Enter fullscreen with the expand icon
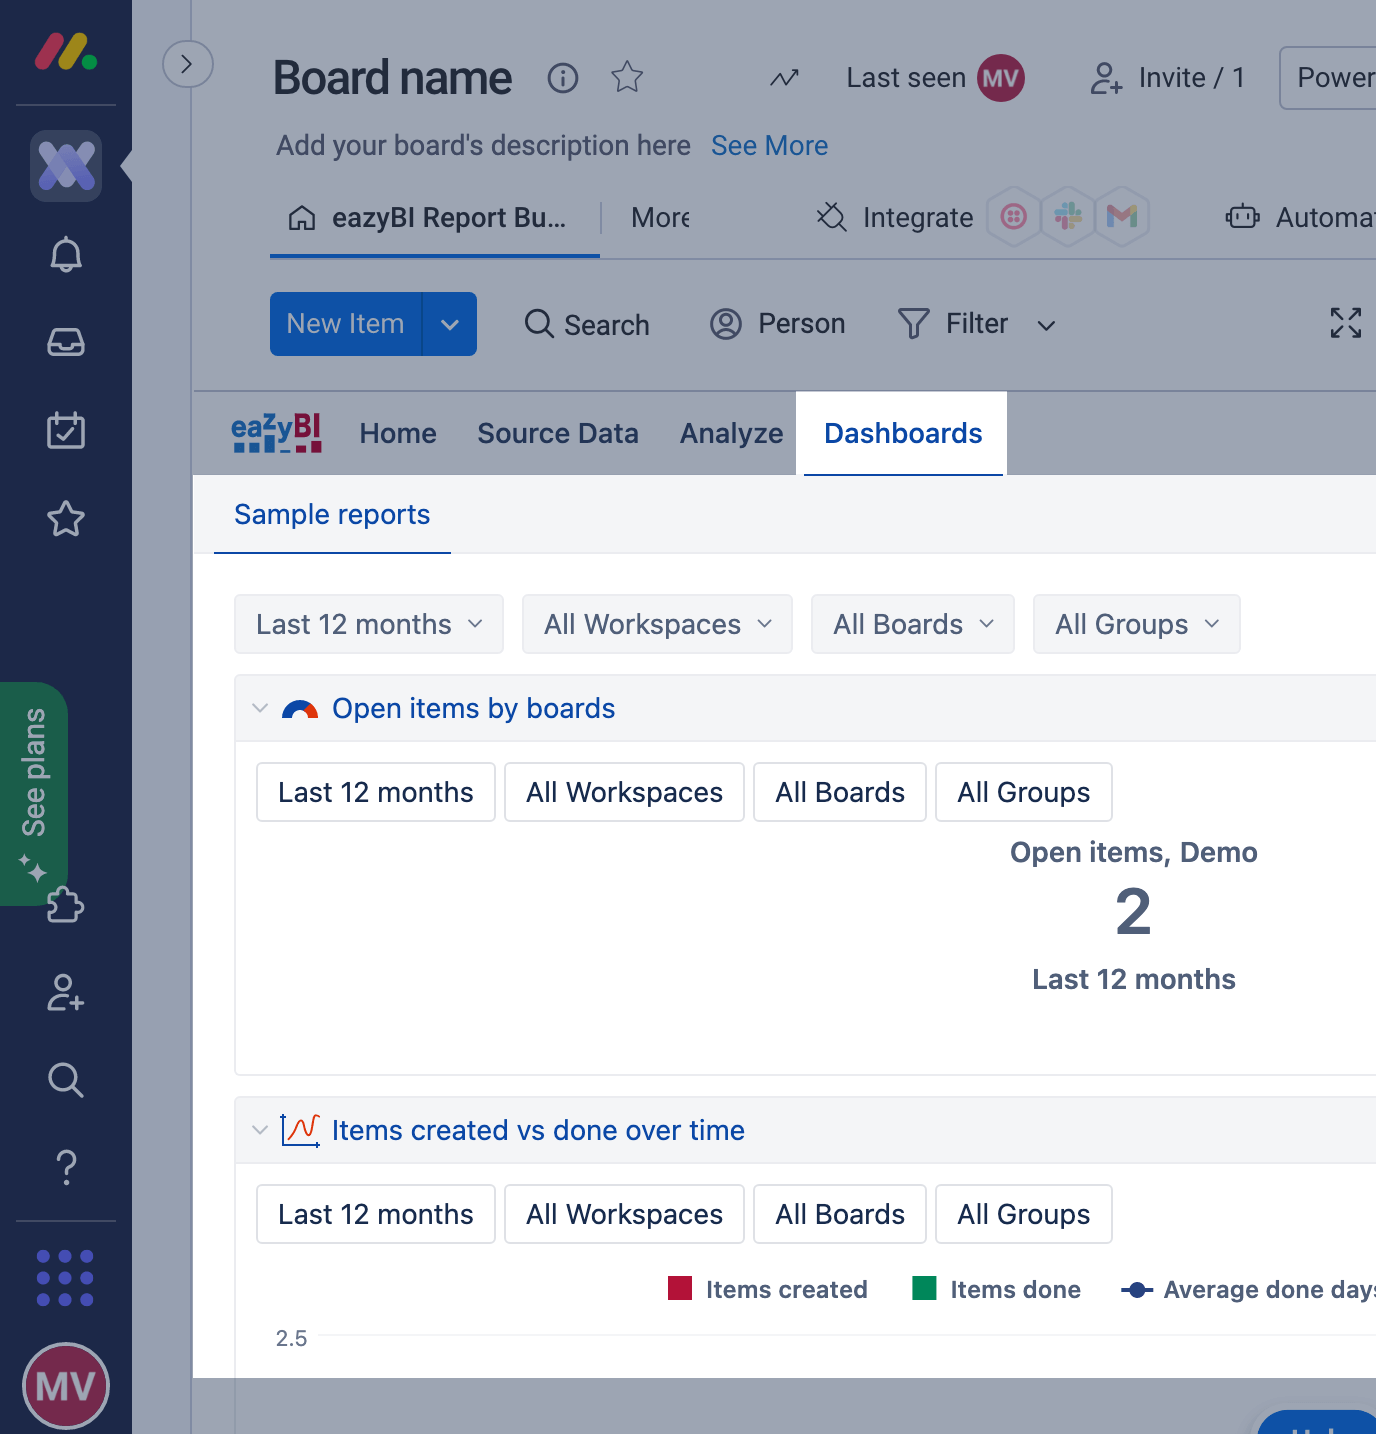1376x1434 pixels. coord(1345,323)
